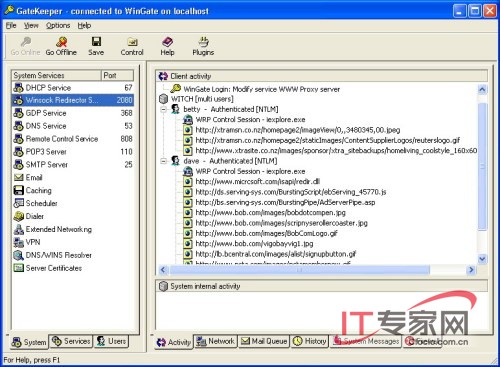Open the Options menu
500x367 pixels.
click(x=58, y=26)
